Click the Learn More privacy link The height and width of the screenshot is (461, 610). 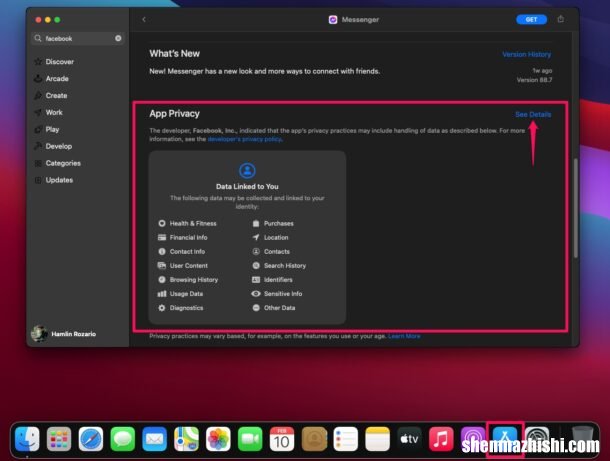pyautogui.click(x=404, y=336)
